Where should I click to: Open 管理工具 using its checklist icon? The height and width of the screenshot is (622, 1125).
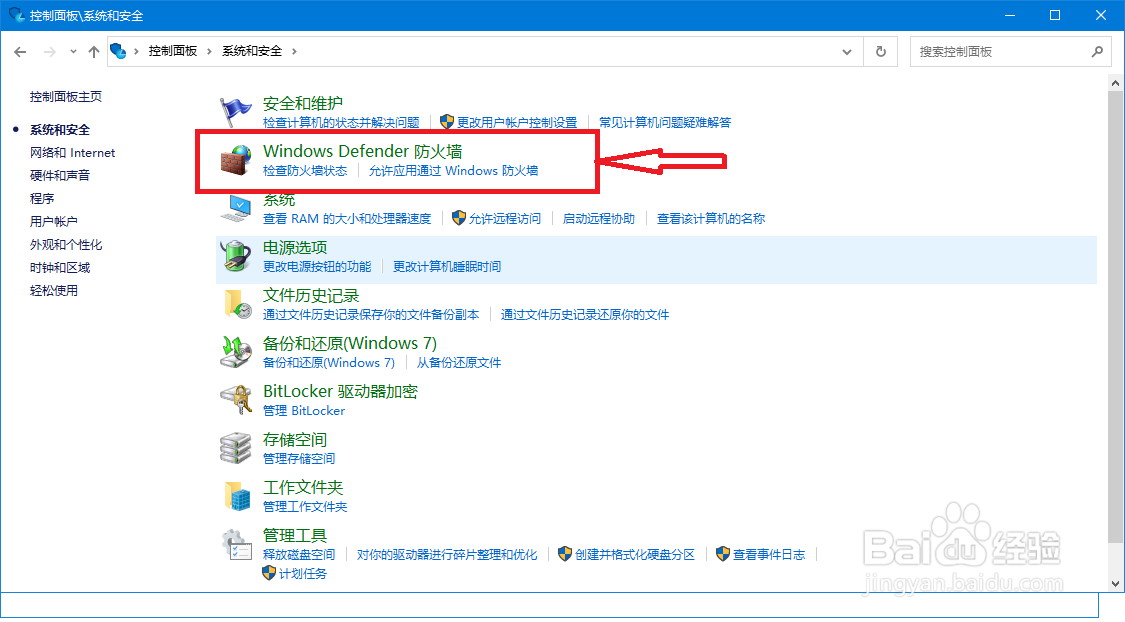(x=235, y=543)
